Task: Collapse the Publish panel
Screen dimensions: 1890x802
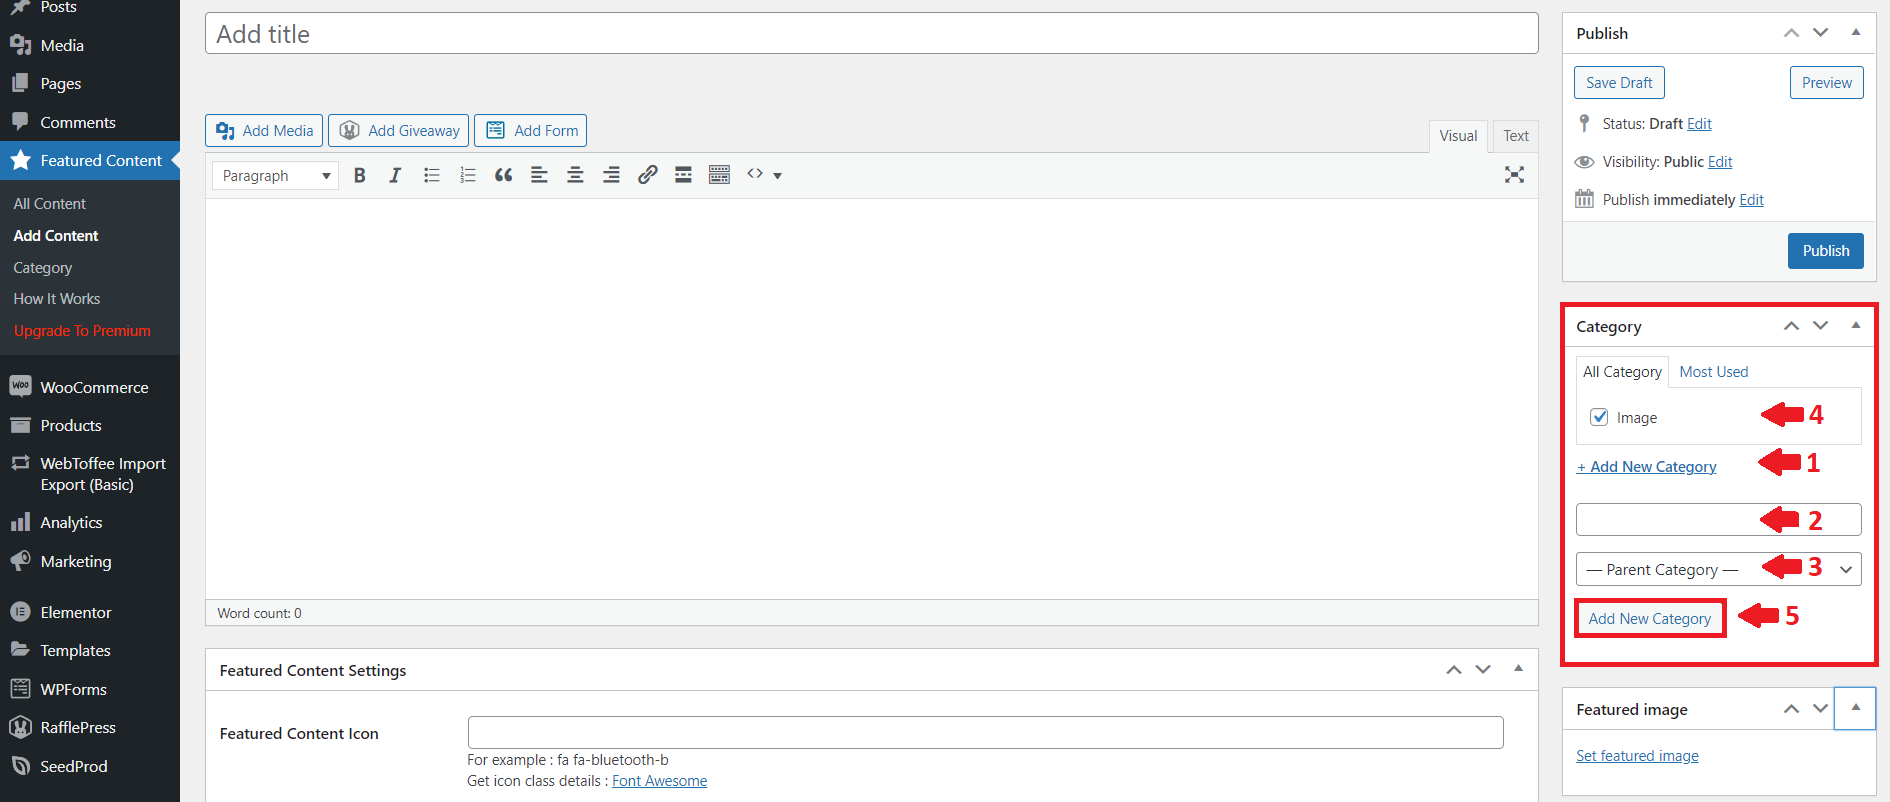Action: click(x=1856, y=33)
